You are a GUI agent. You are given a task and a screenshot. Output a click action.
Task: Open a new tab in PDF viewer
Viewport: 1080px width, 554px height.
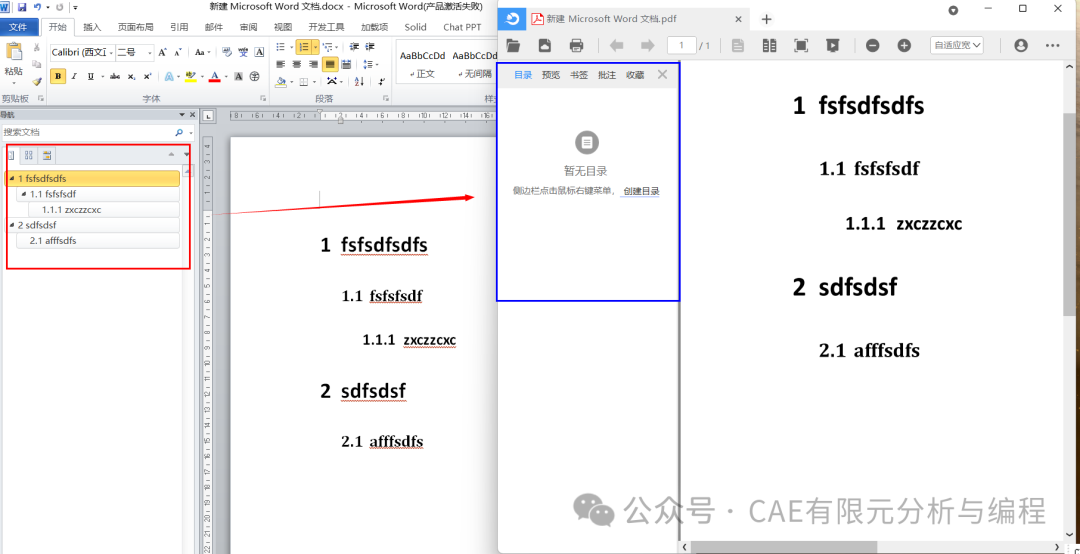[767, 19]
